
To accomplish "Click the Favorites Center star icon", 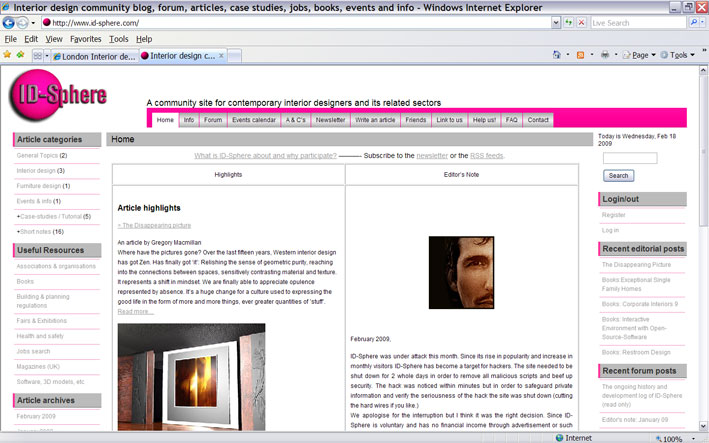I will click(7, 55).
